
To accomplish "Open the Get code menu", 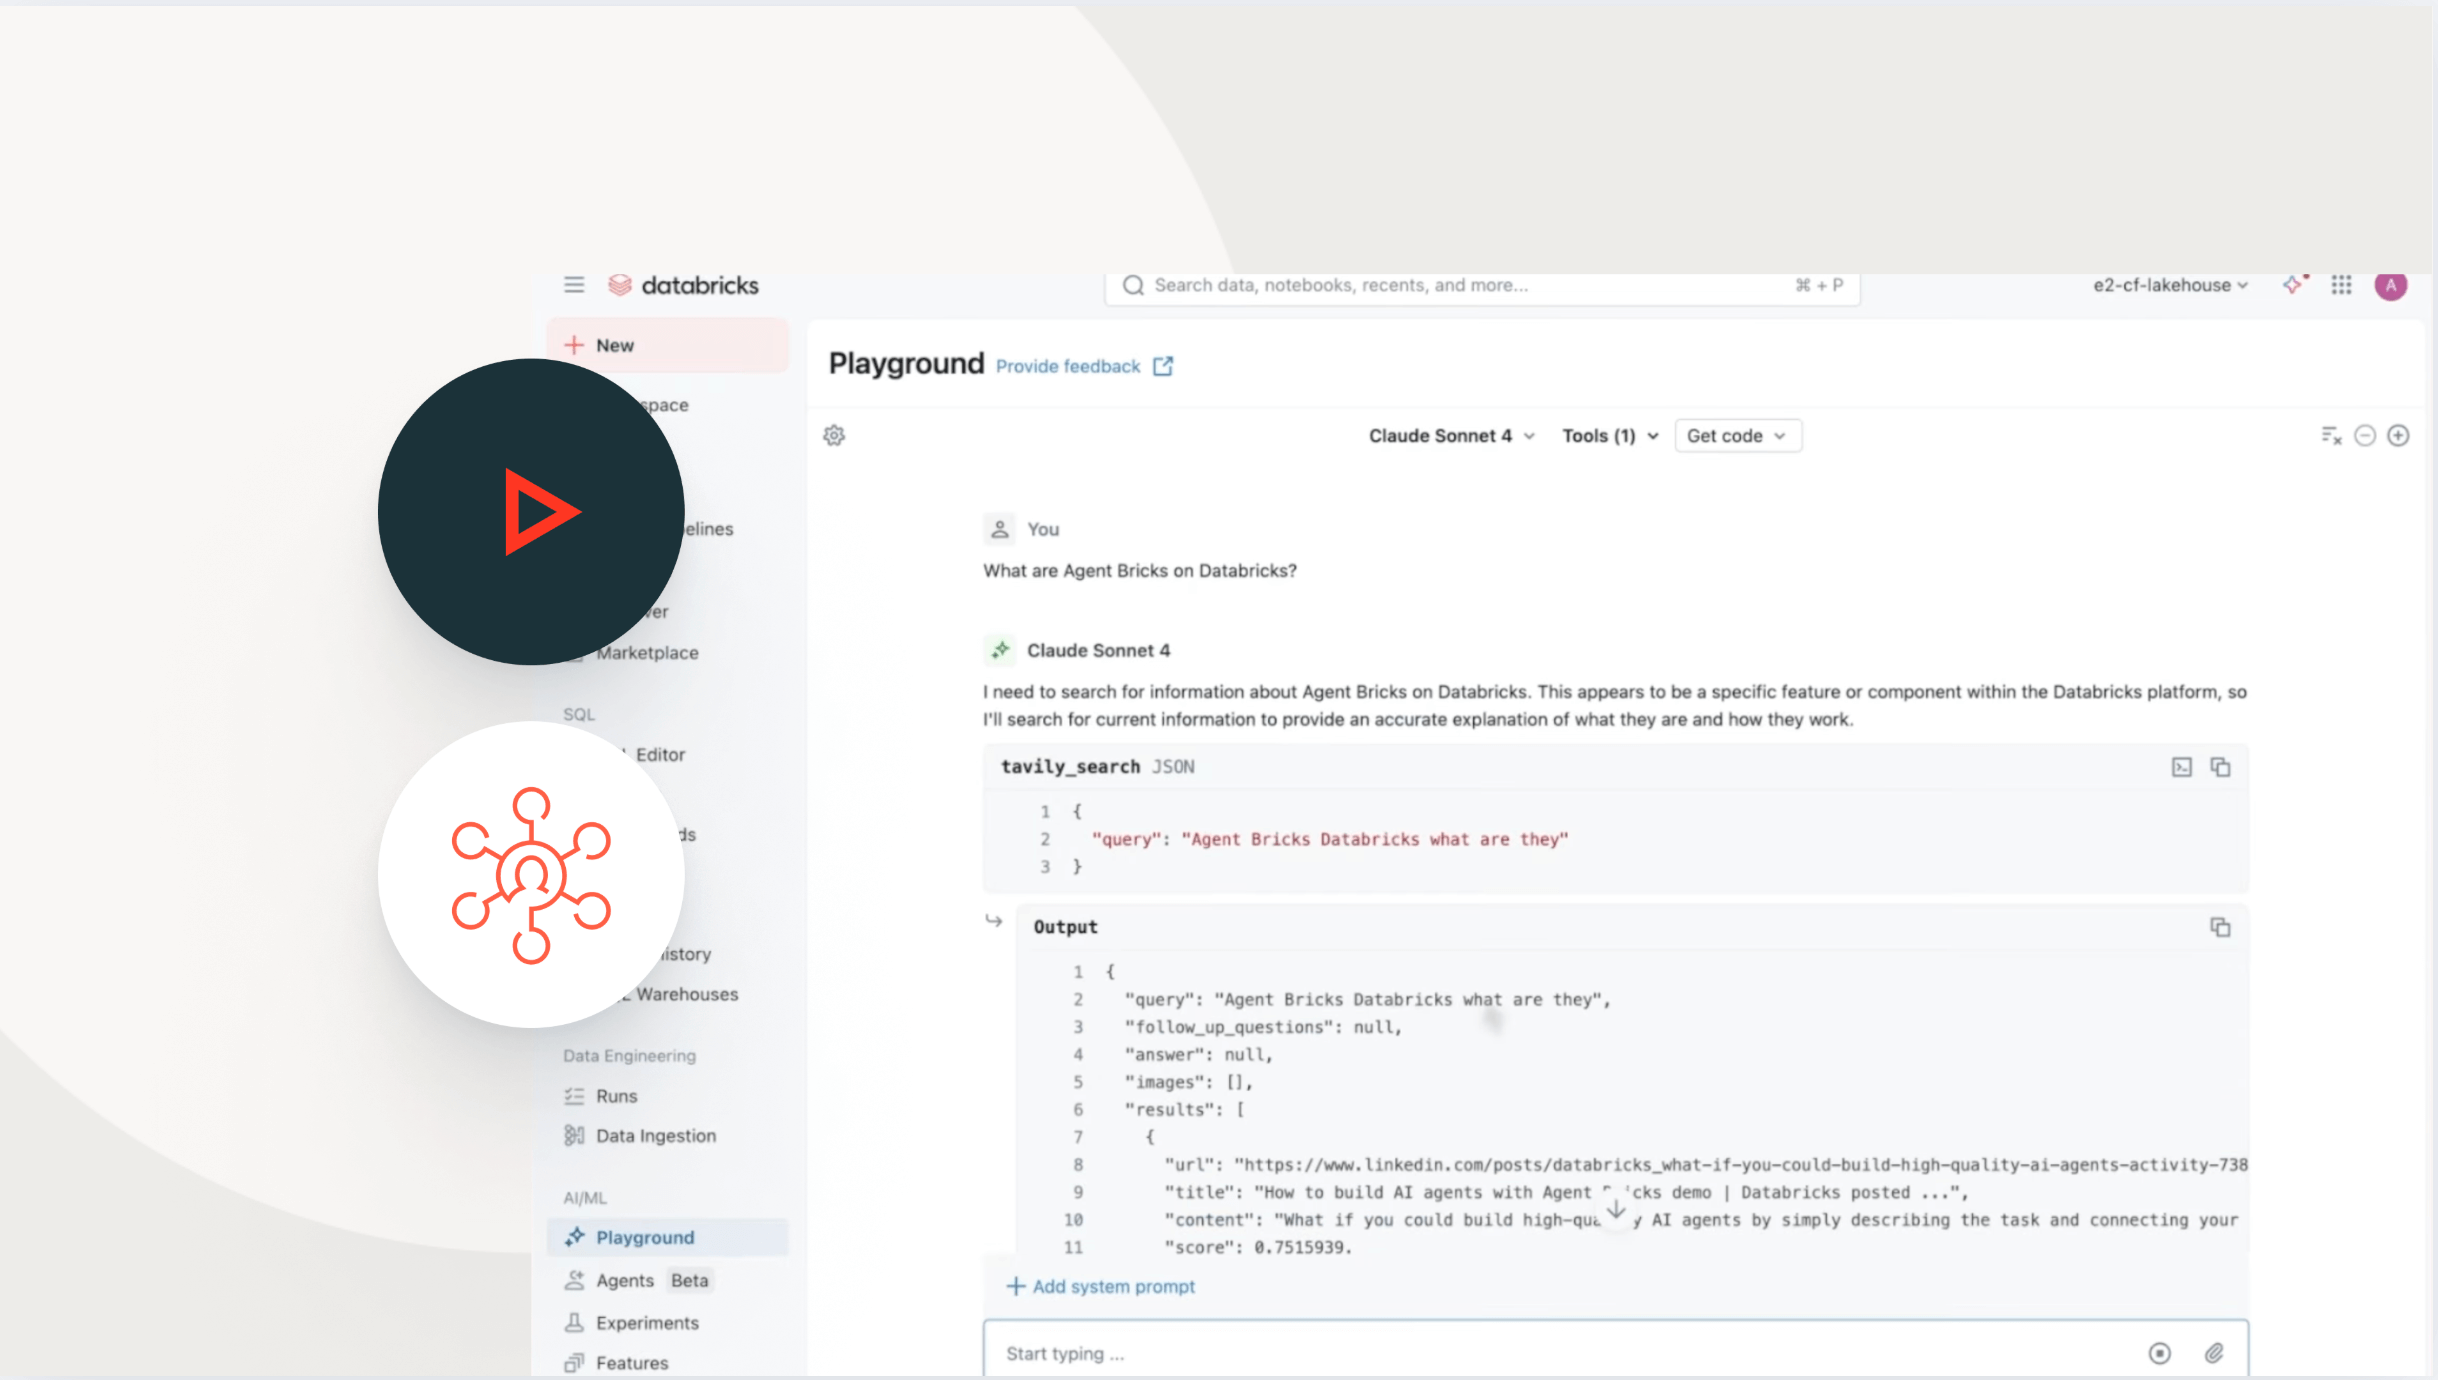I will (1736, 435).
